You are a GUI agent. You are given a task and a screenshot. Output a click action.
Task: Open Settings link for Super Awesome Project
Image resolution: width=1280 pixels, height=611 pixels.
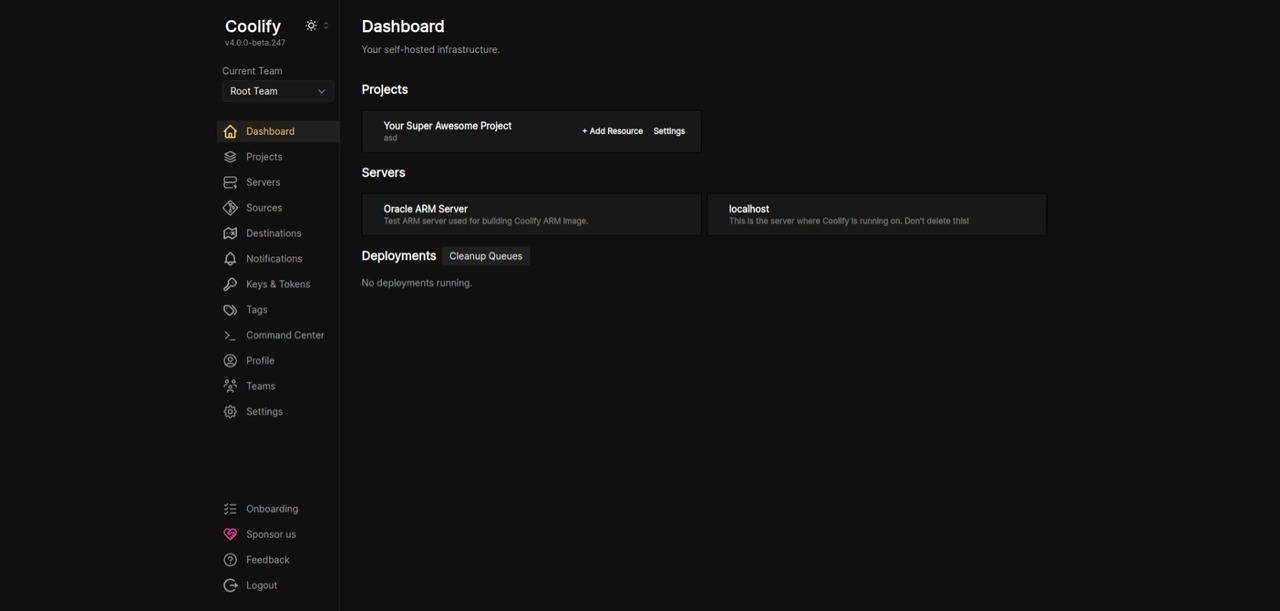click(x=669, y=131)
